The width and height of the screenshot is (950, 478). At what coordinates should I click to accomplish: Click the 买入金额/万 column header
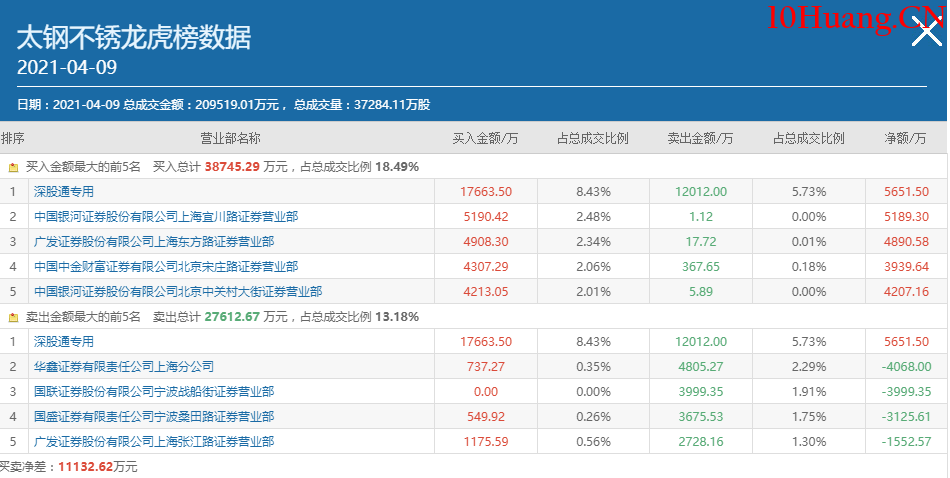tap(485, 138)
